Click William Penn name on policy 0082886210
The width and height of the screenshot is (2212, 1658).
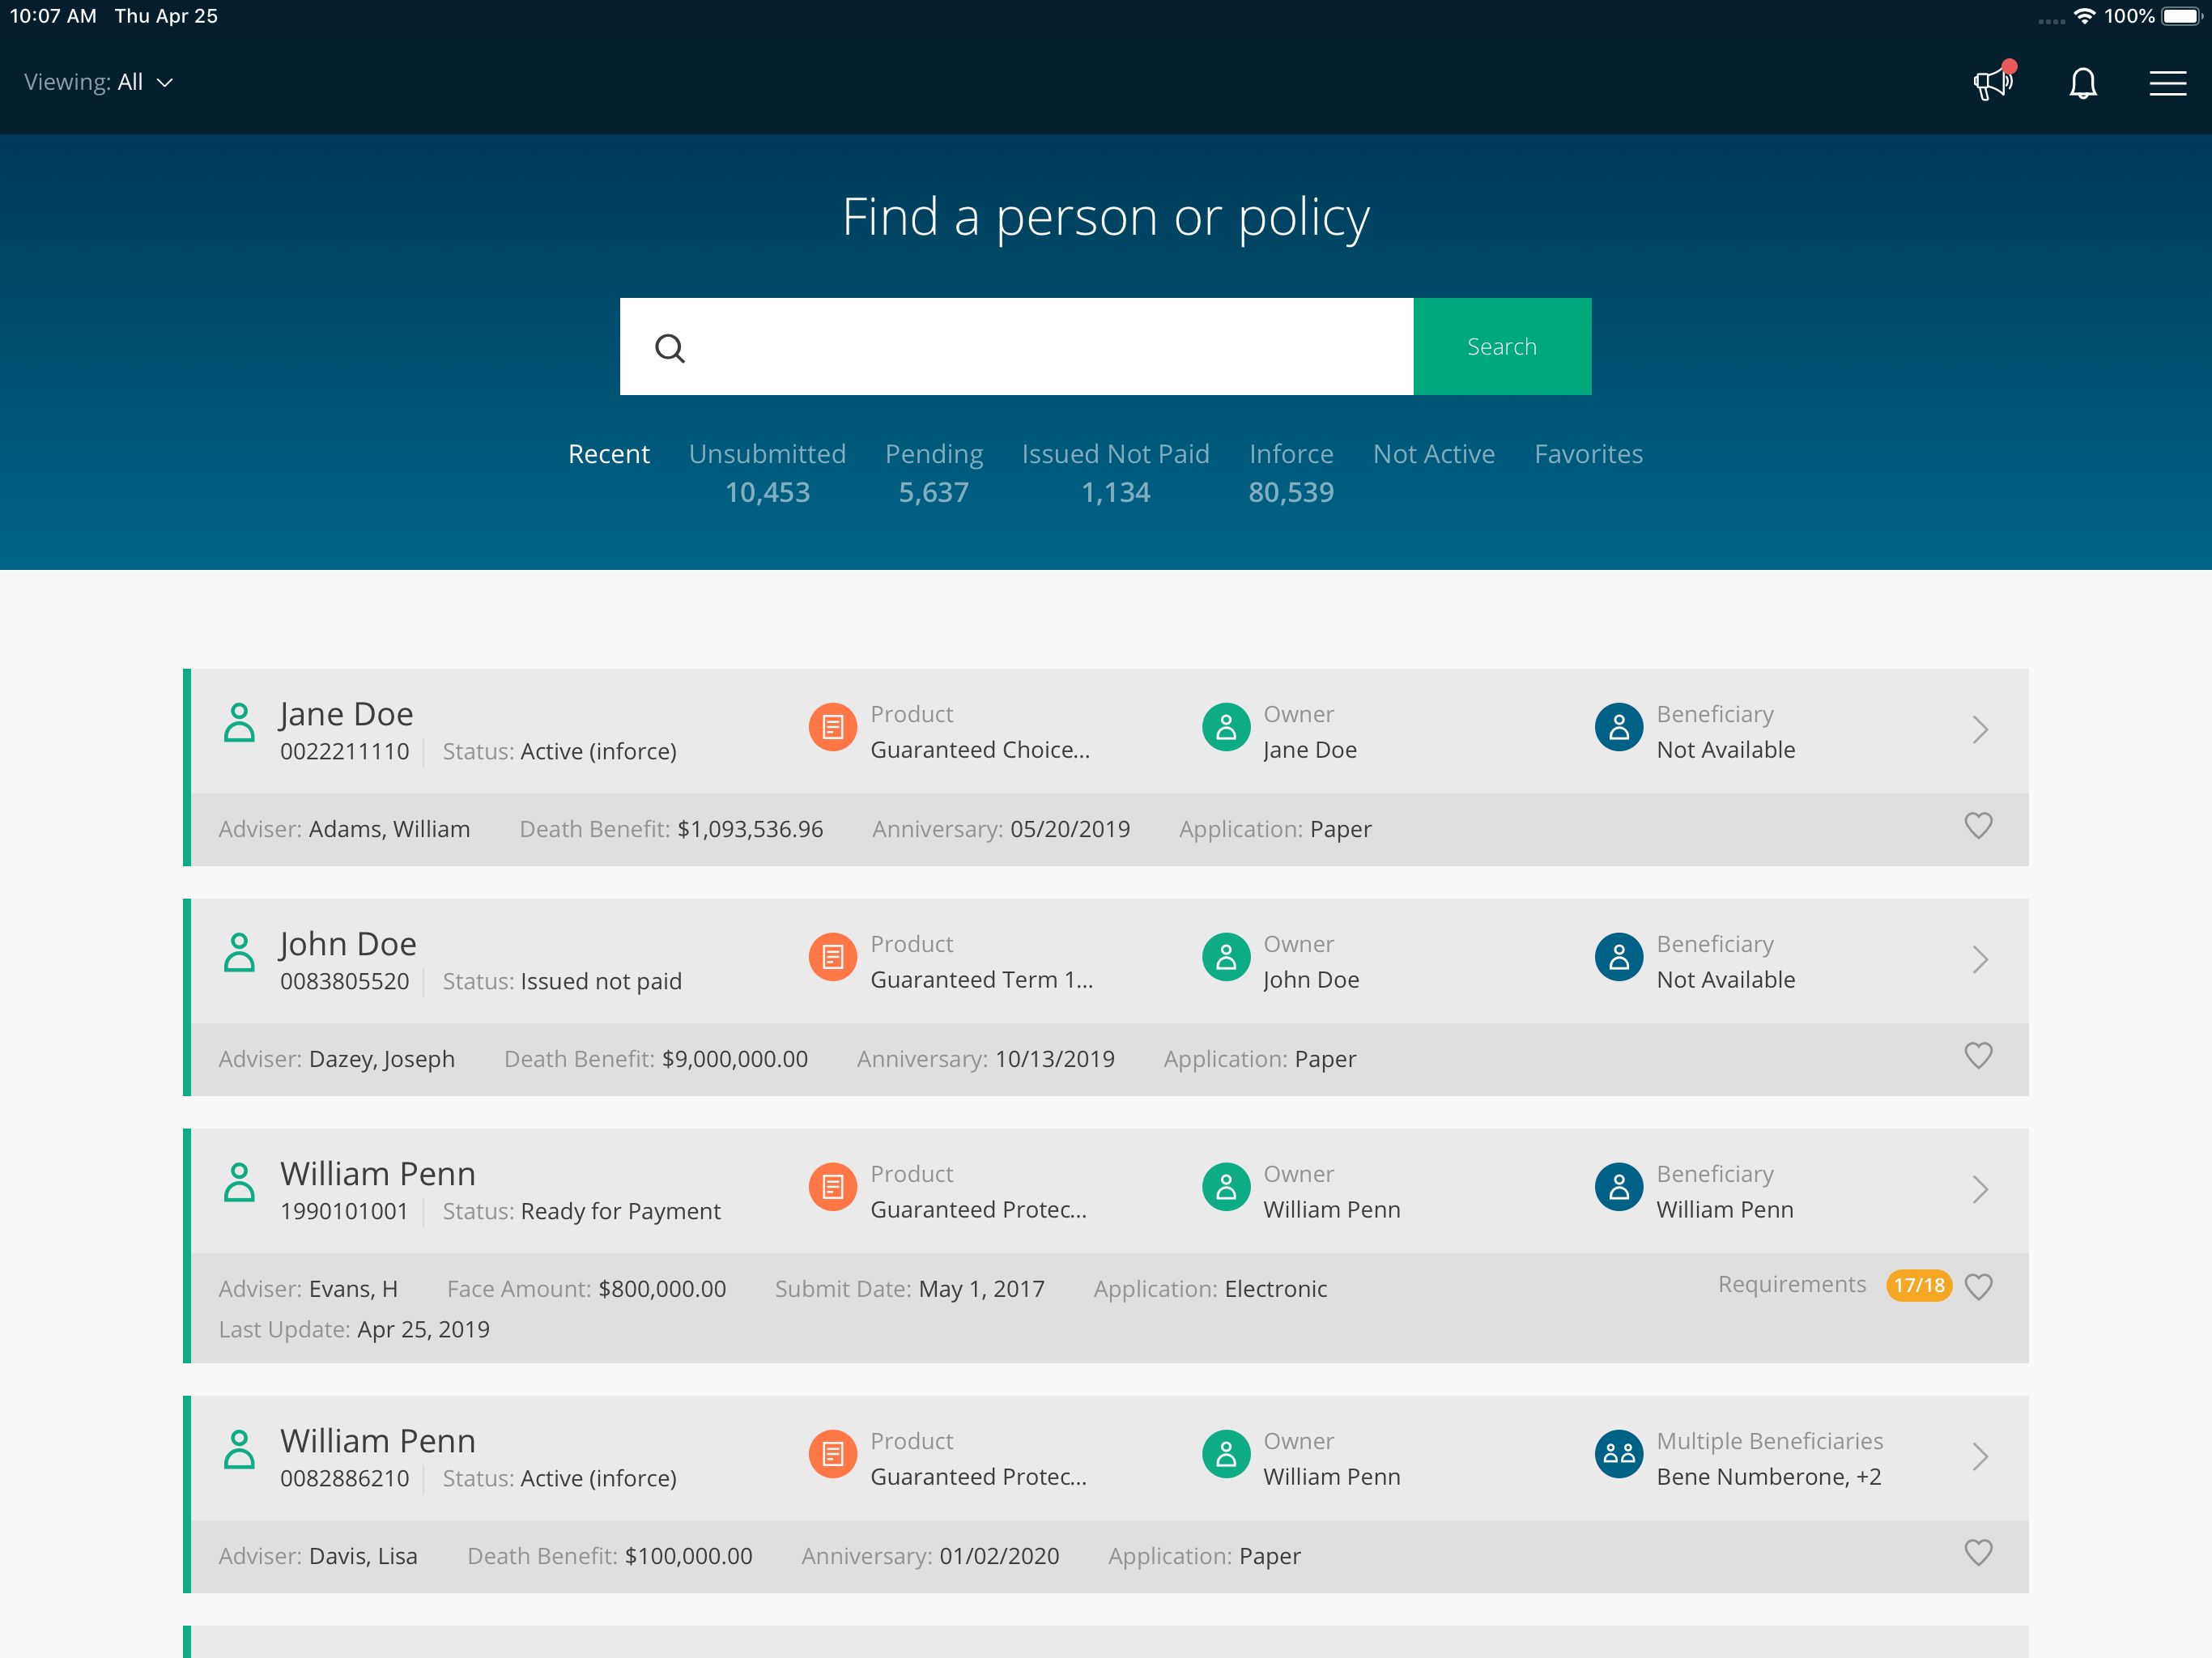pos(378,1441)
